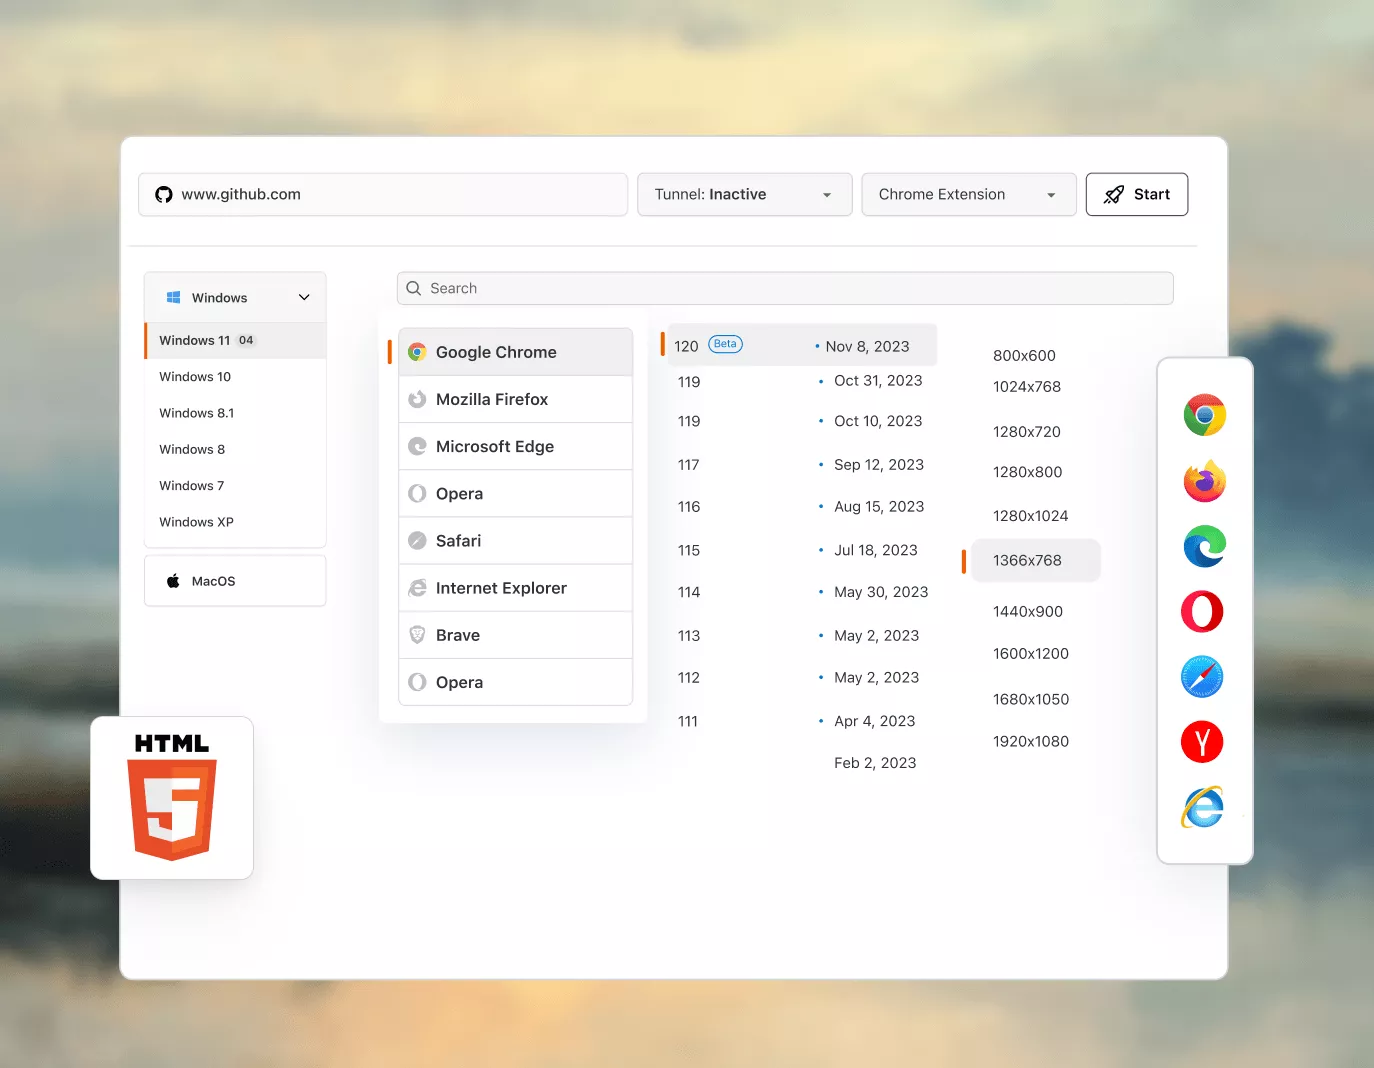Image resolution: width=1374 pixels, height=1068 pixels.
Task: Collapse the Windows OS chevron
Action: 304,297
